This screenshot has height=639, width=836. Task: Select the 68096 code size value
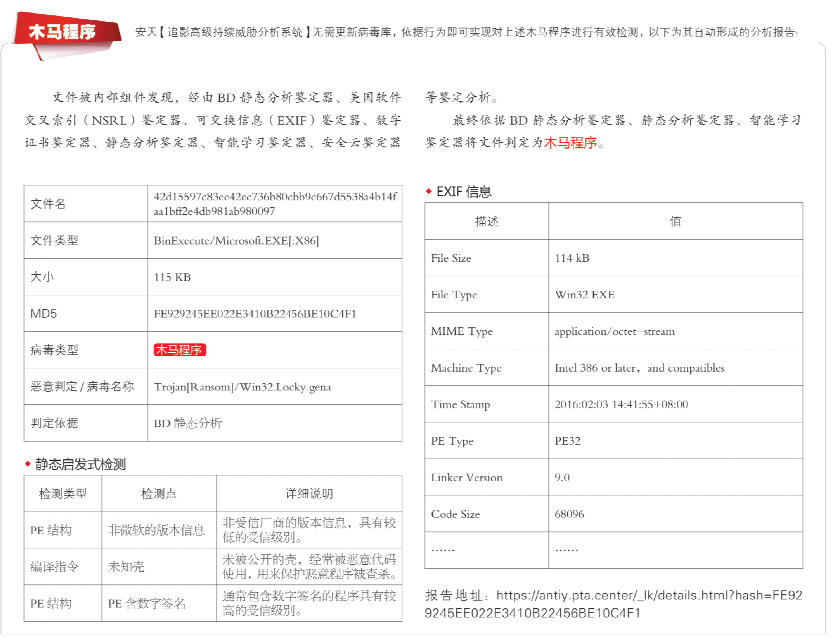click(569, 514)
